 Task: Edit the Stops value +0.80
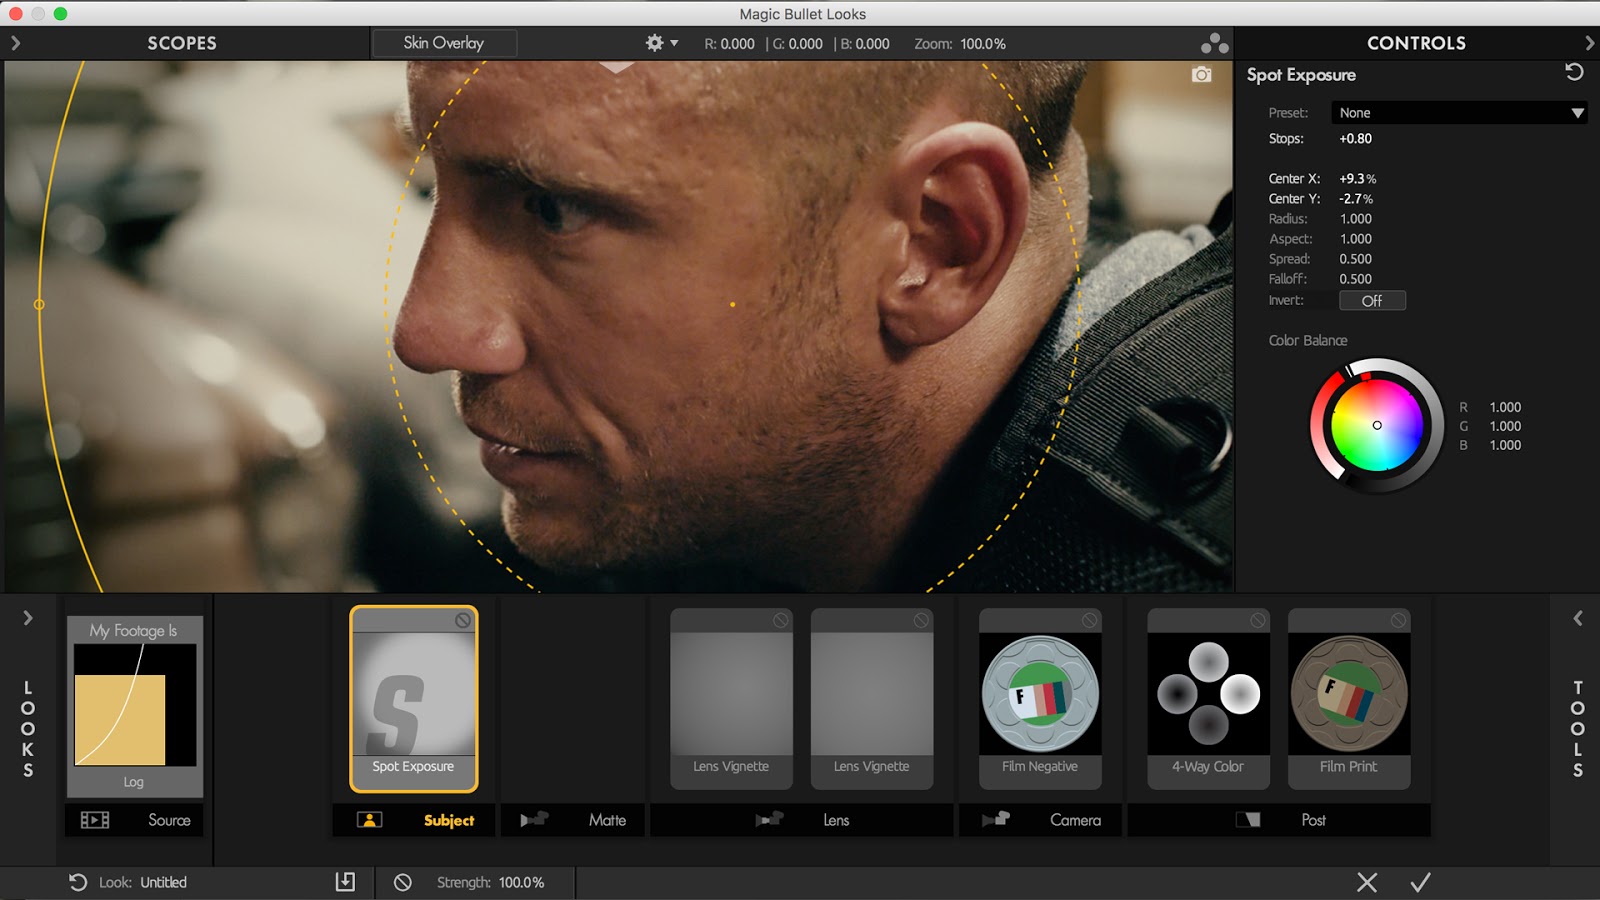pos(1356,139)
